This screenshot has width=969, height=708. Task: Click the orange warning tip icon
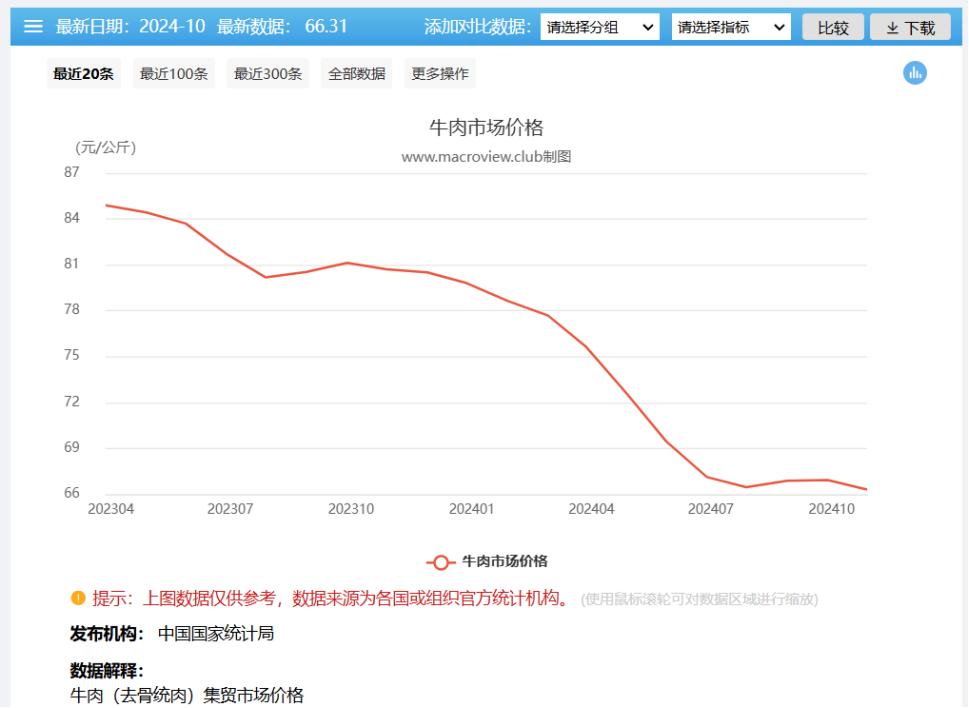pyautogui.click(x=78, y=599)
